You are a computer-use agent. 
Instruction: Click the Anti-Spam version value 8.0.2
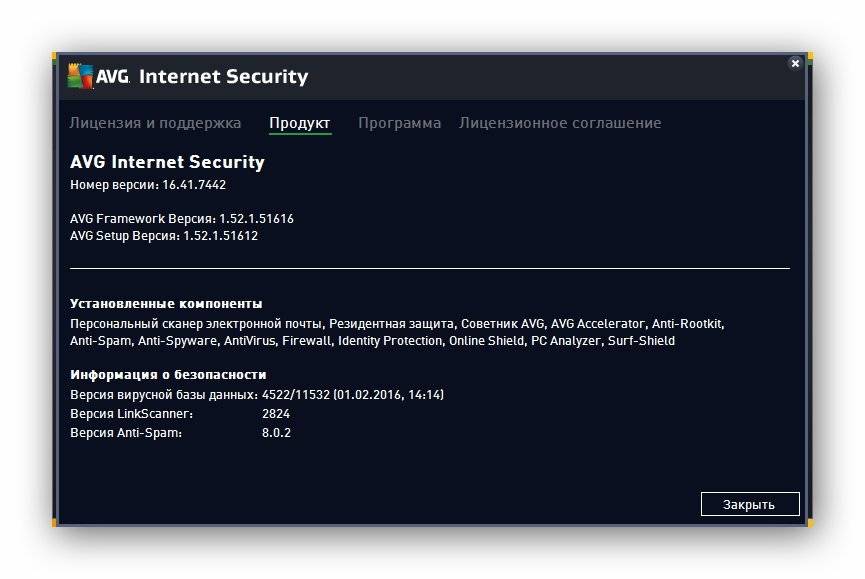276,433
